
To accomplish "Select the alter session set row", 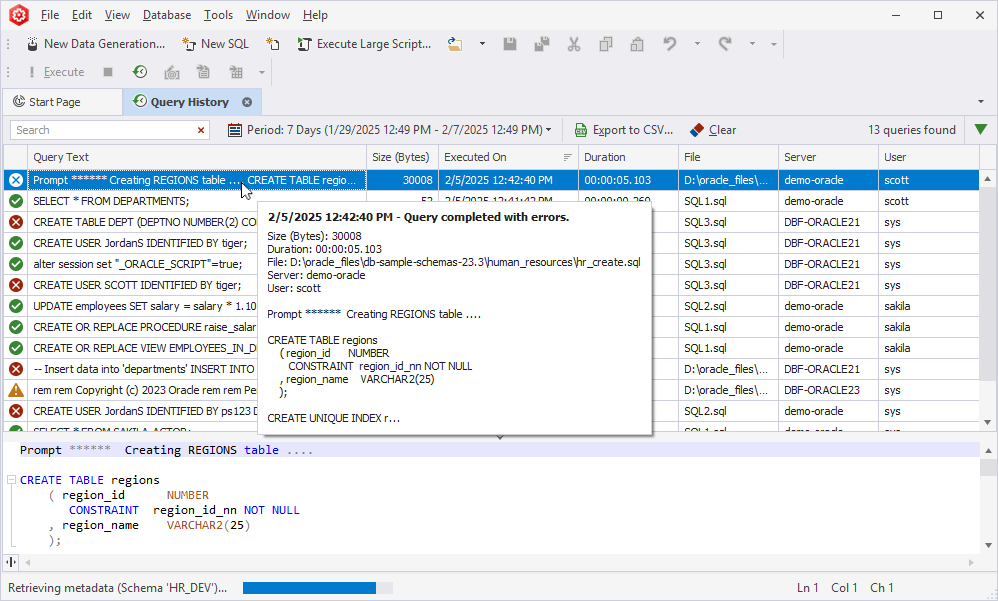I will (x=490, y=264).
